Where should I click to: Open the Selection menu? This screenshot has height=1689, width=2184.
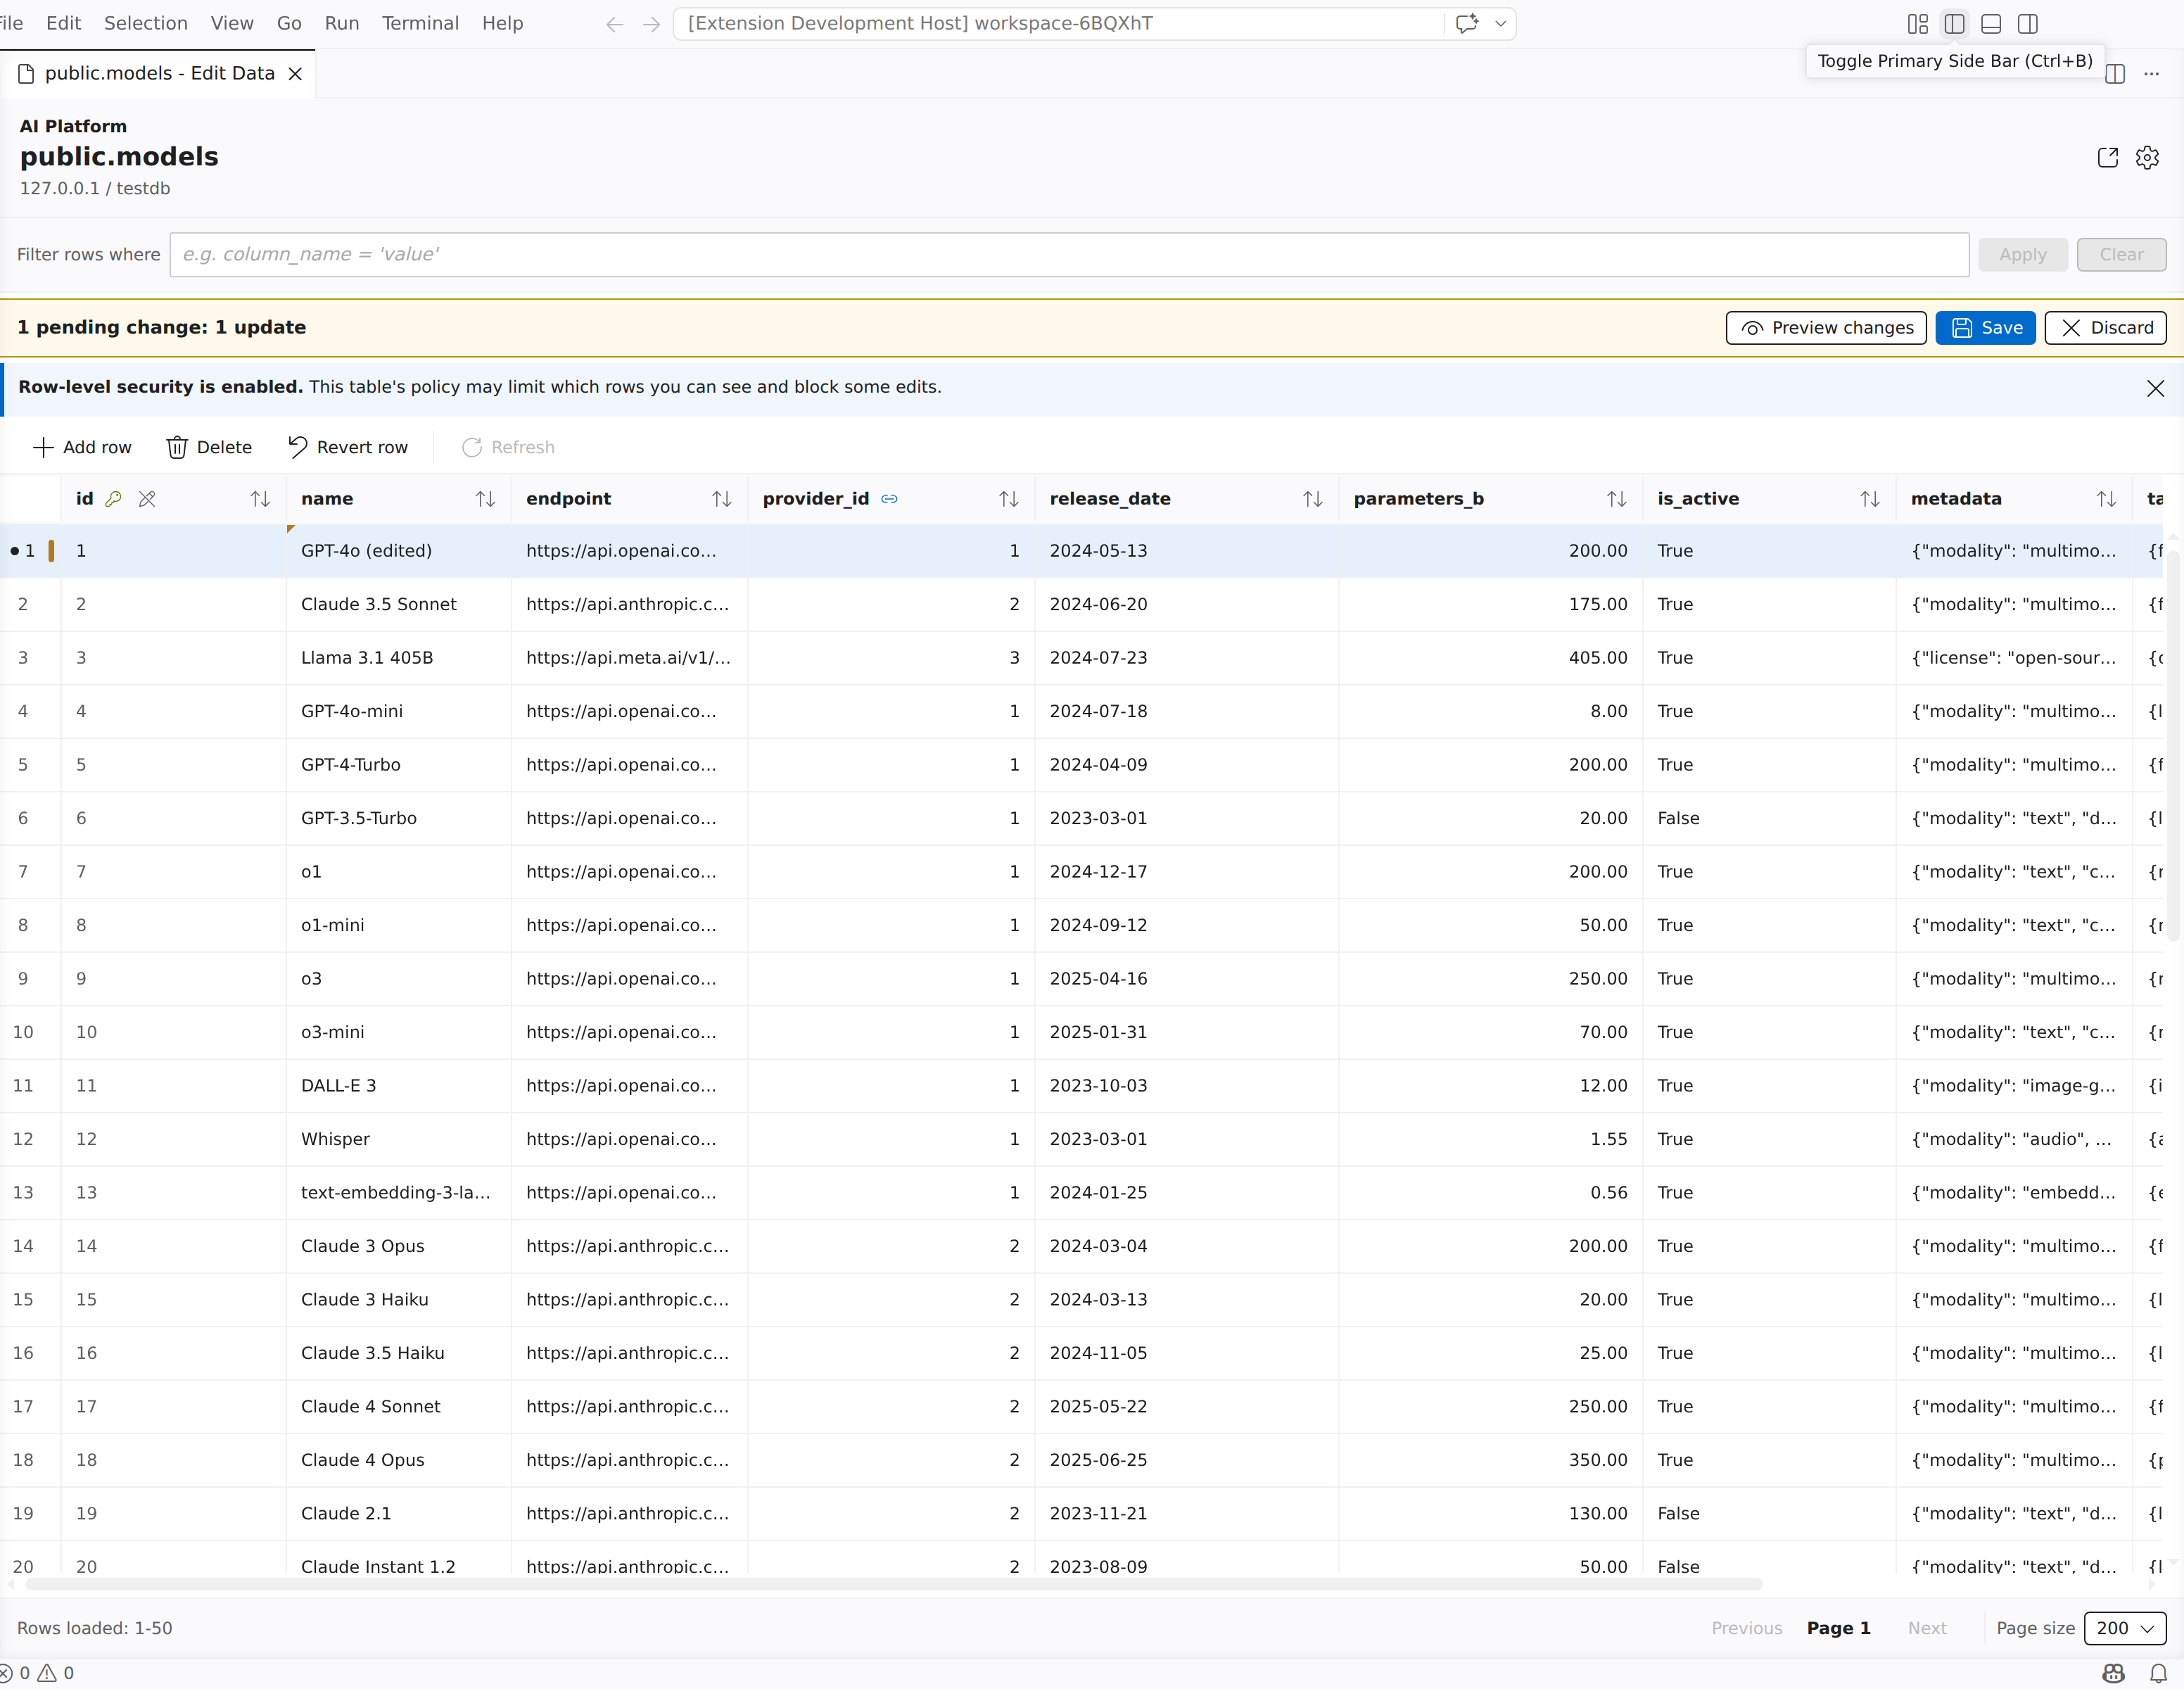coord(146,23)
